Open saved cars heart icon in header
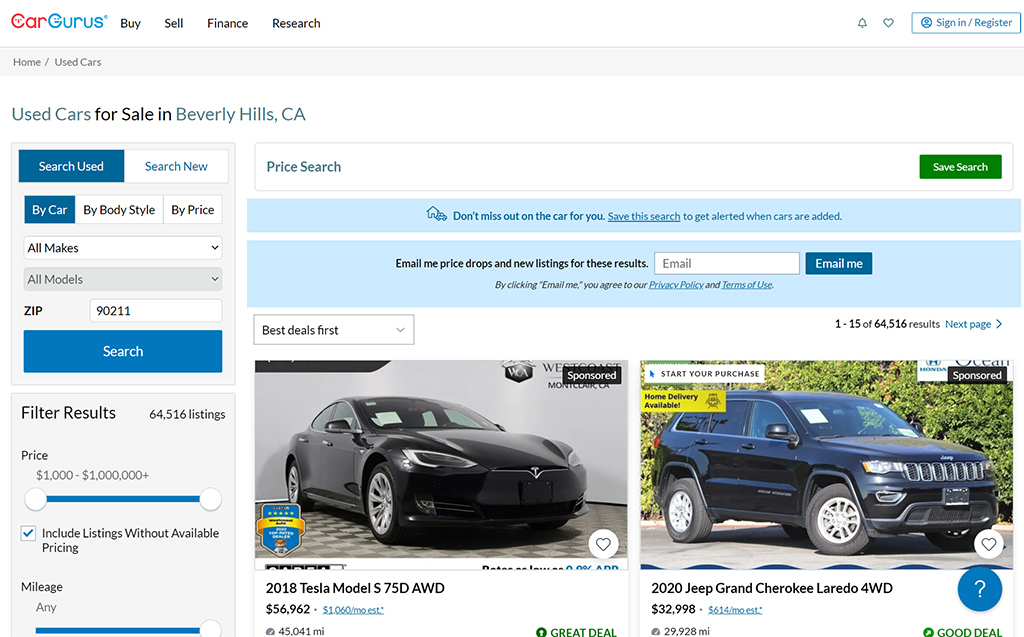Screen dimensions: 1024x637 [x=888, y=23]
